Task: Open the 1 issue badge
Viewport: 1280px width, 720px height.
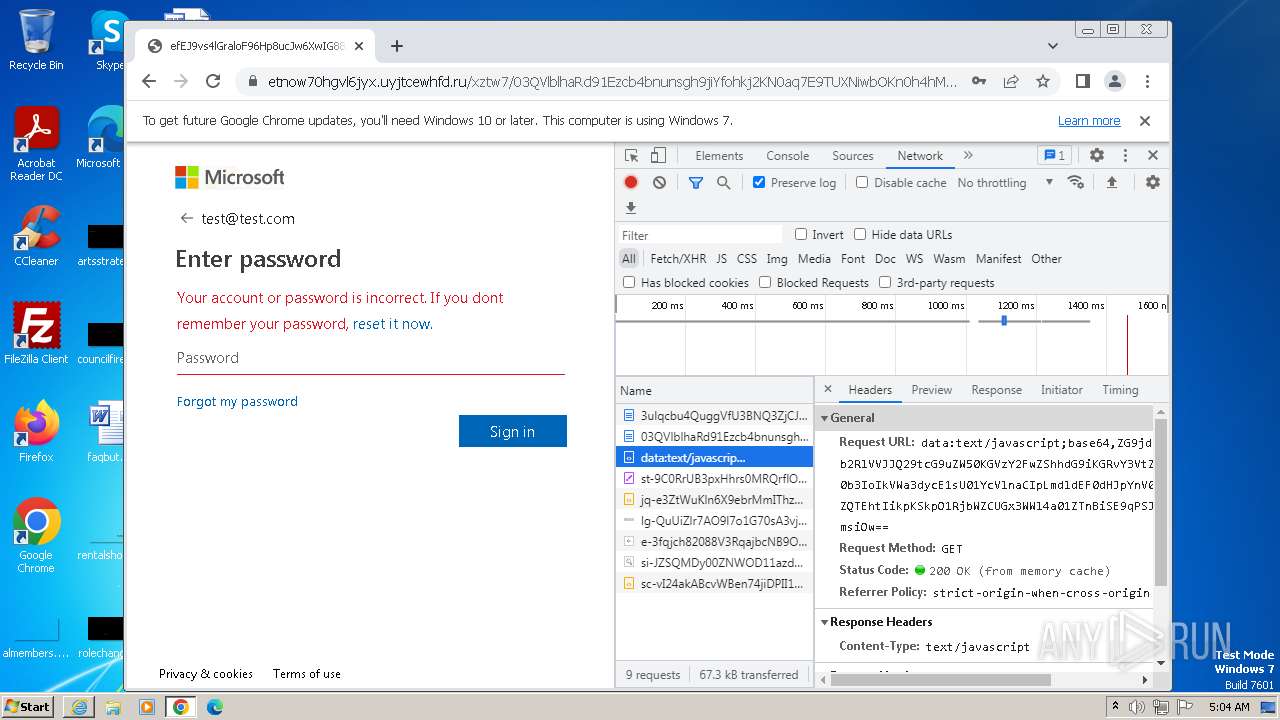Action: (1054, 156)
